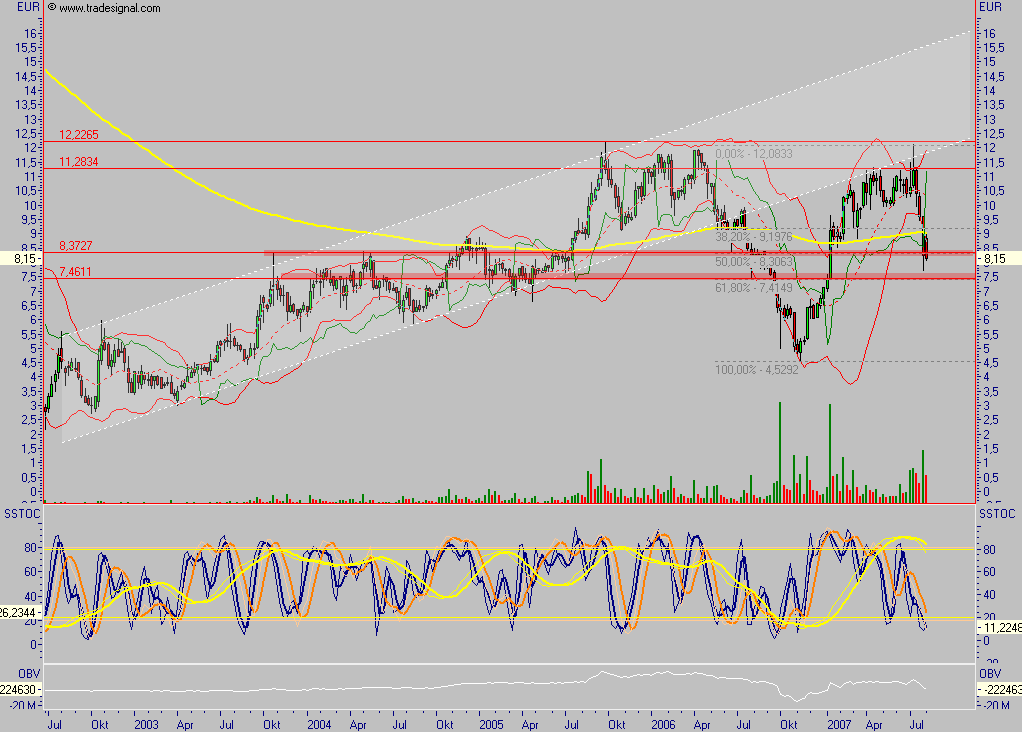The width and height of the screenshot is (1022, 732).
Task: Click the OBV value -222463 on right axis
Action: pos(999,689)
